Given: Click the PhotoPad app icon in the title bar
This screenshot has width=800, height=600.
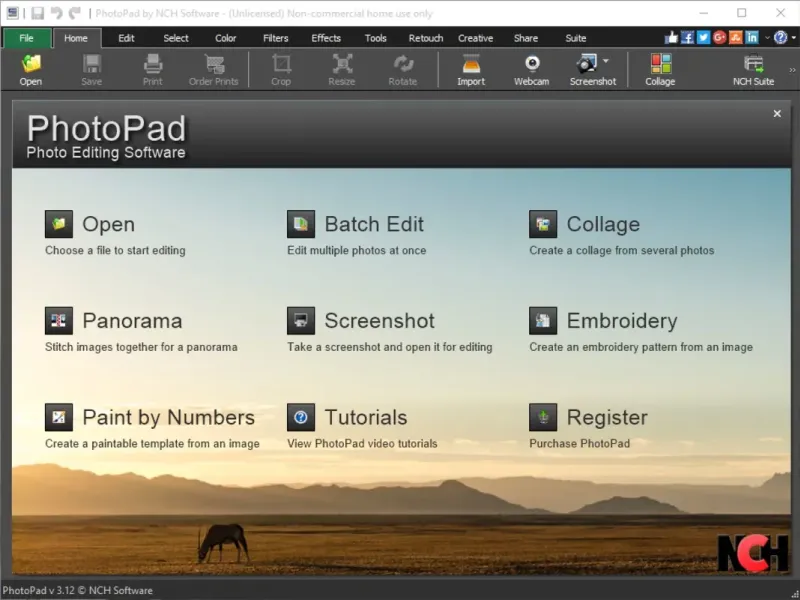Looking at the screenshot, I should 12,13.
